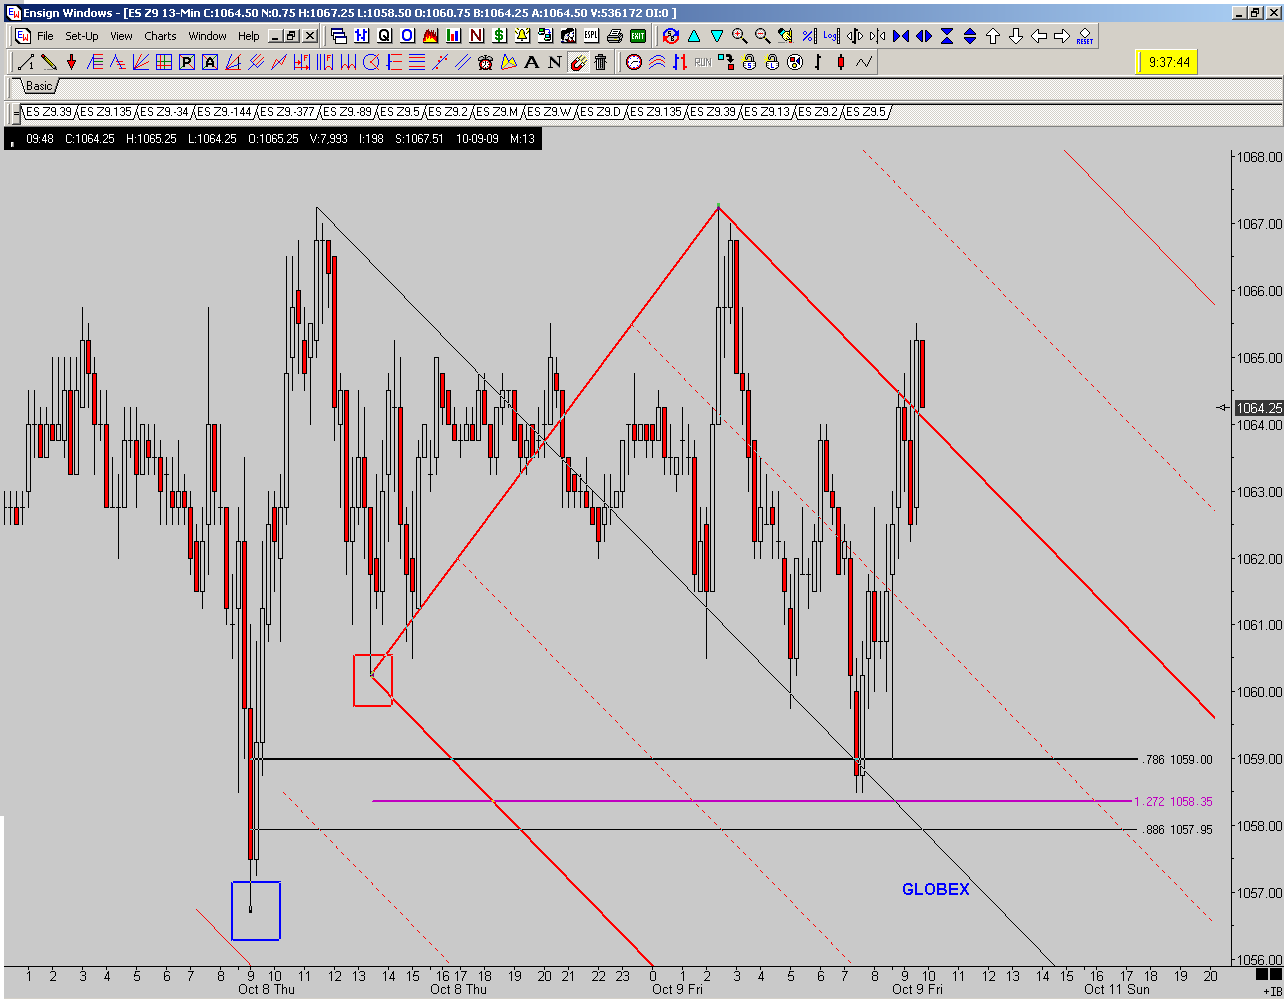Open the Quote page Q icon
Image resolution: width=1288 pixels, height=1000 pixels.
(384, 35)
